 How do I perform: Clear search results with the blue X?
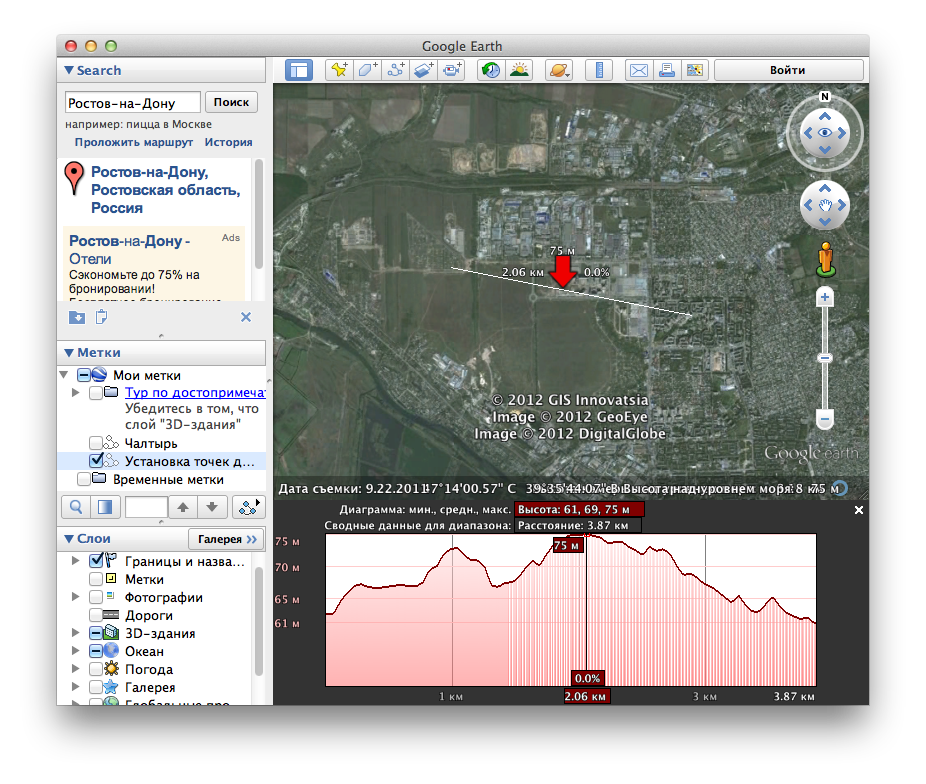[246, 317]
